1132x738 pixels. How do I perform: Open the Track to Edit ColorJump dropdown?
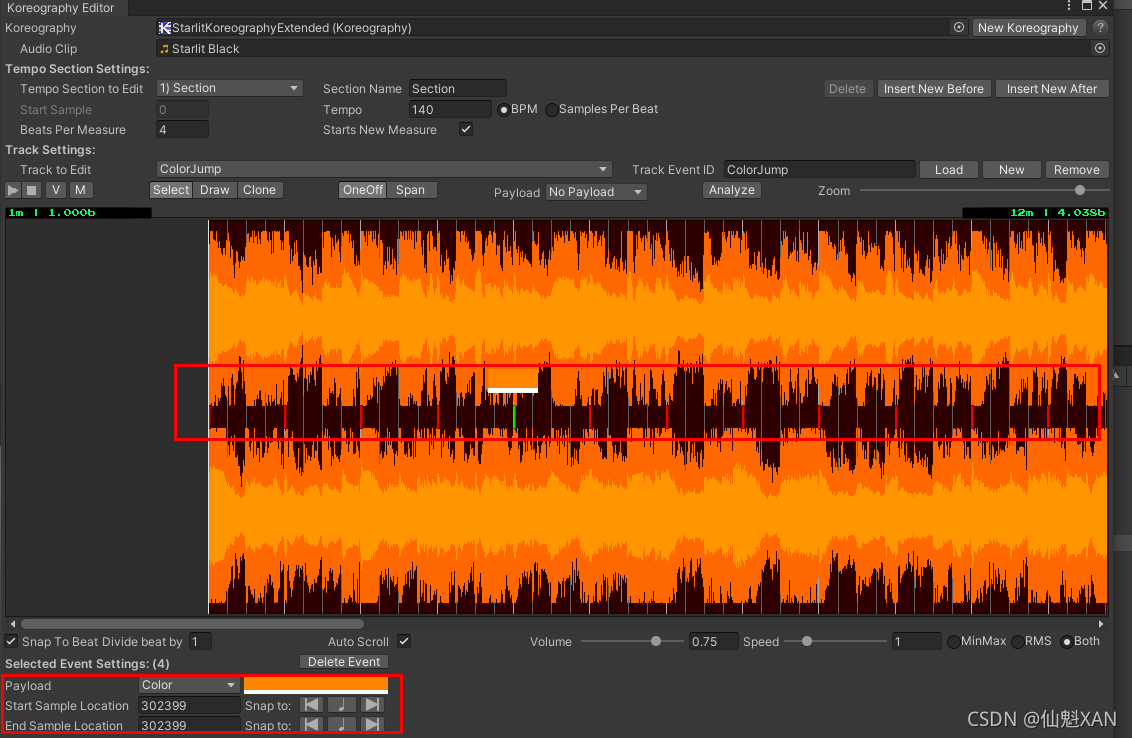tap(384, 169)
